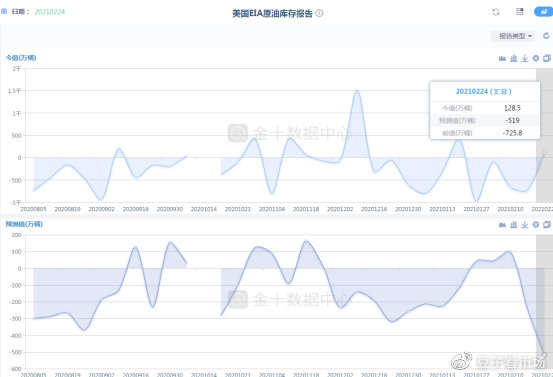Click the 美国EIA原油库存报告 title text
Viewport: 553px width, 377px height.
coord(272,13)
